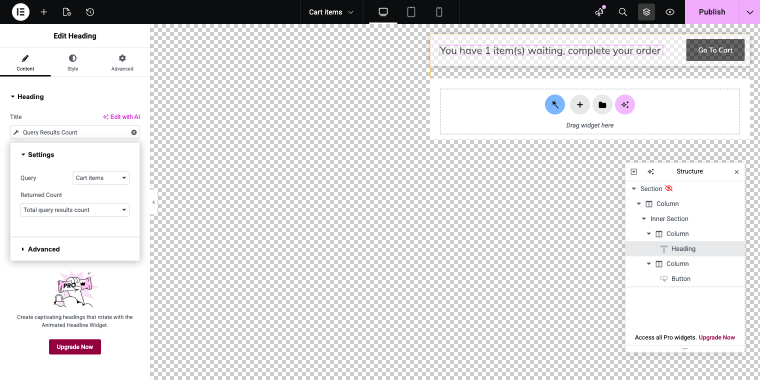
Task: Switch to the Content tab
Action: click(25, 63)
